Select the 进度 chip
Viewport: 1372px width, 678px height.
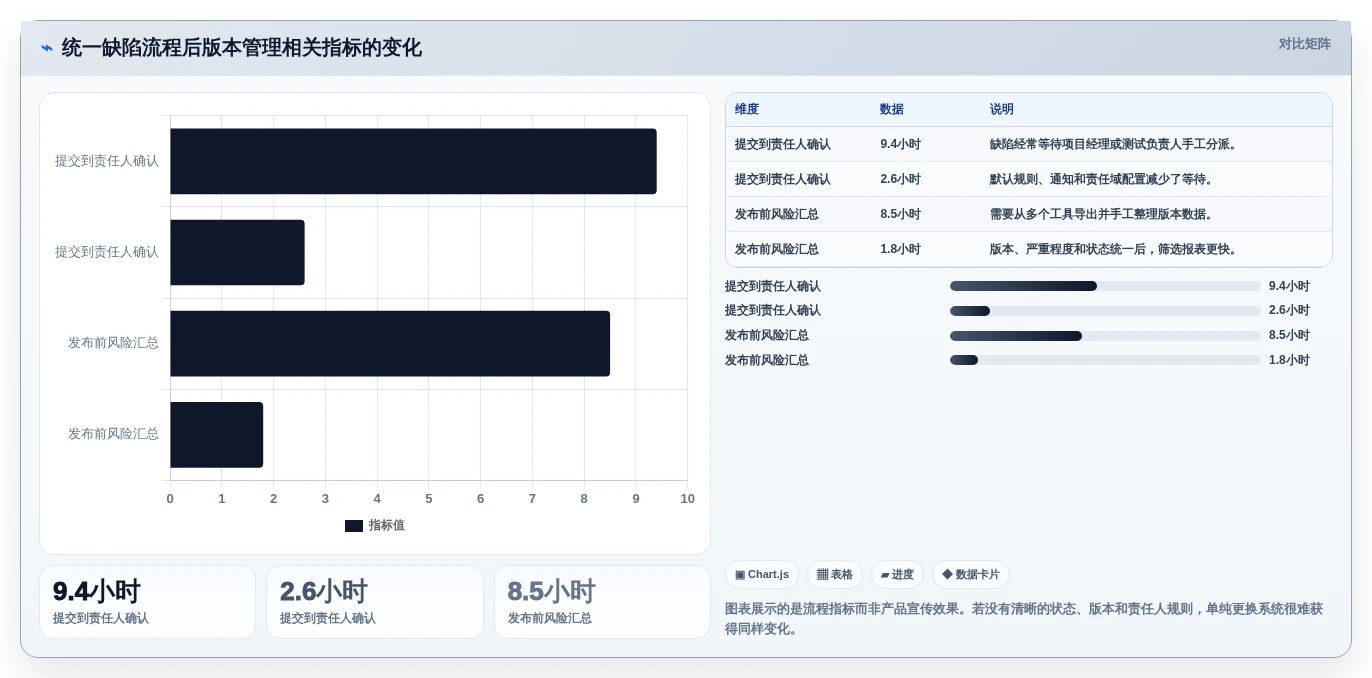pos(897,574)
